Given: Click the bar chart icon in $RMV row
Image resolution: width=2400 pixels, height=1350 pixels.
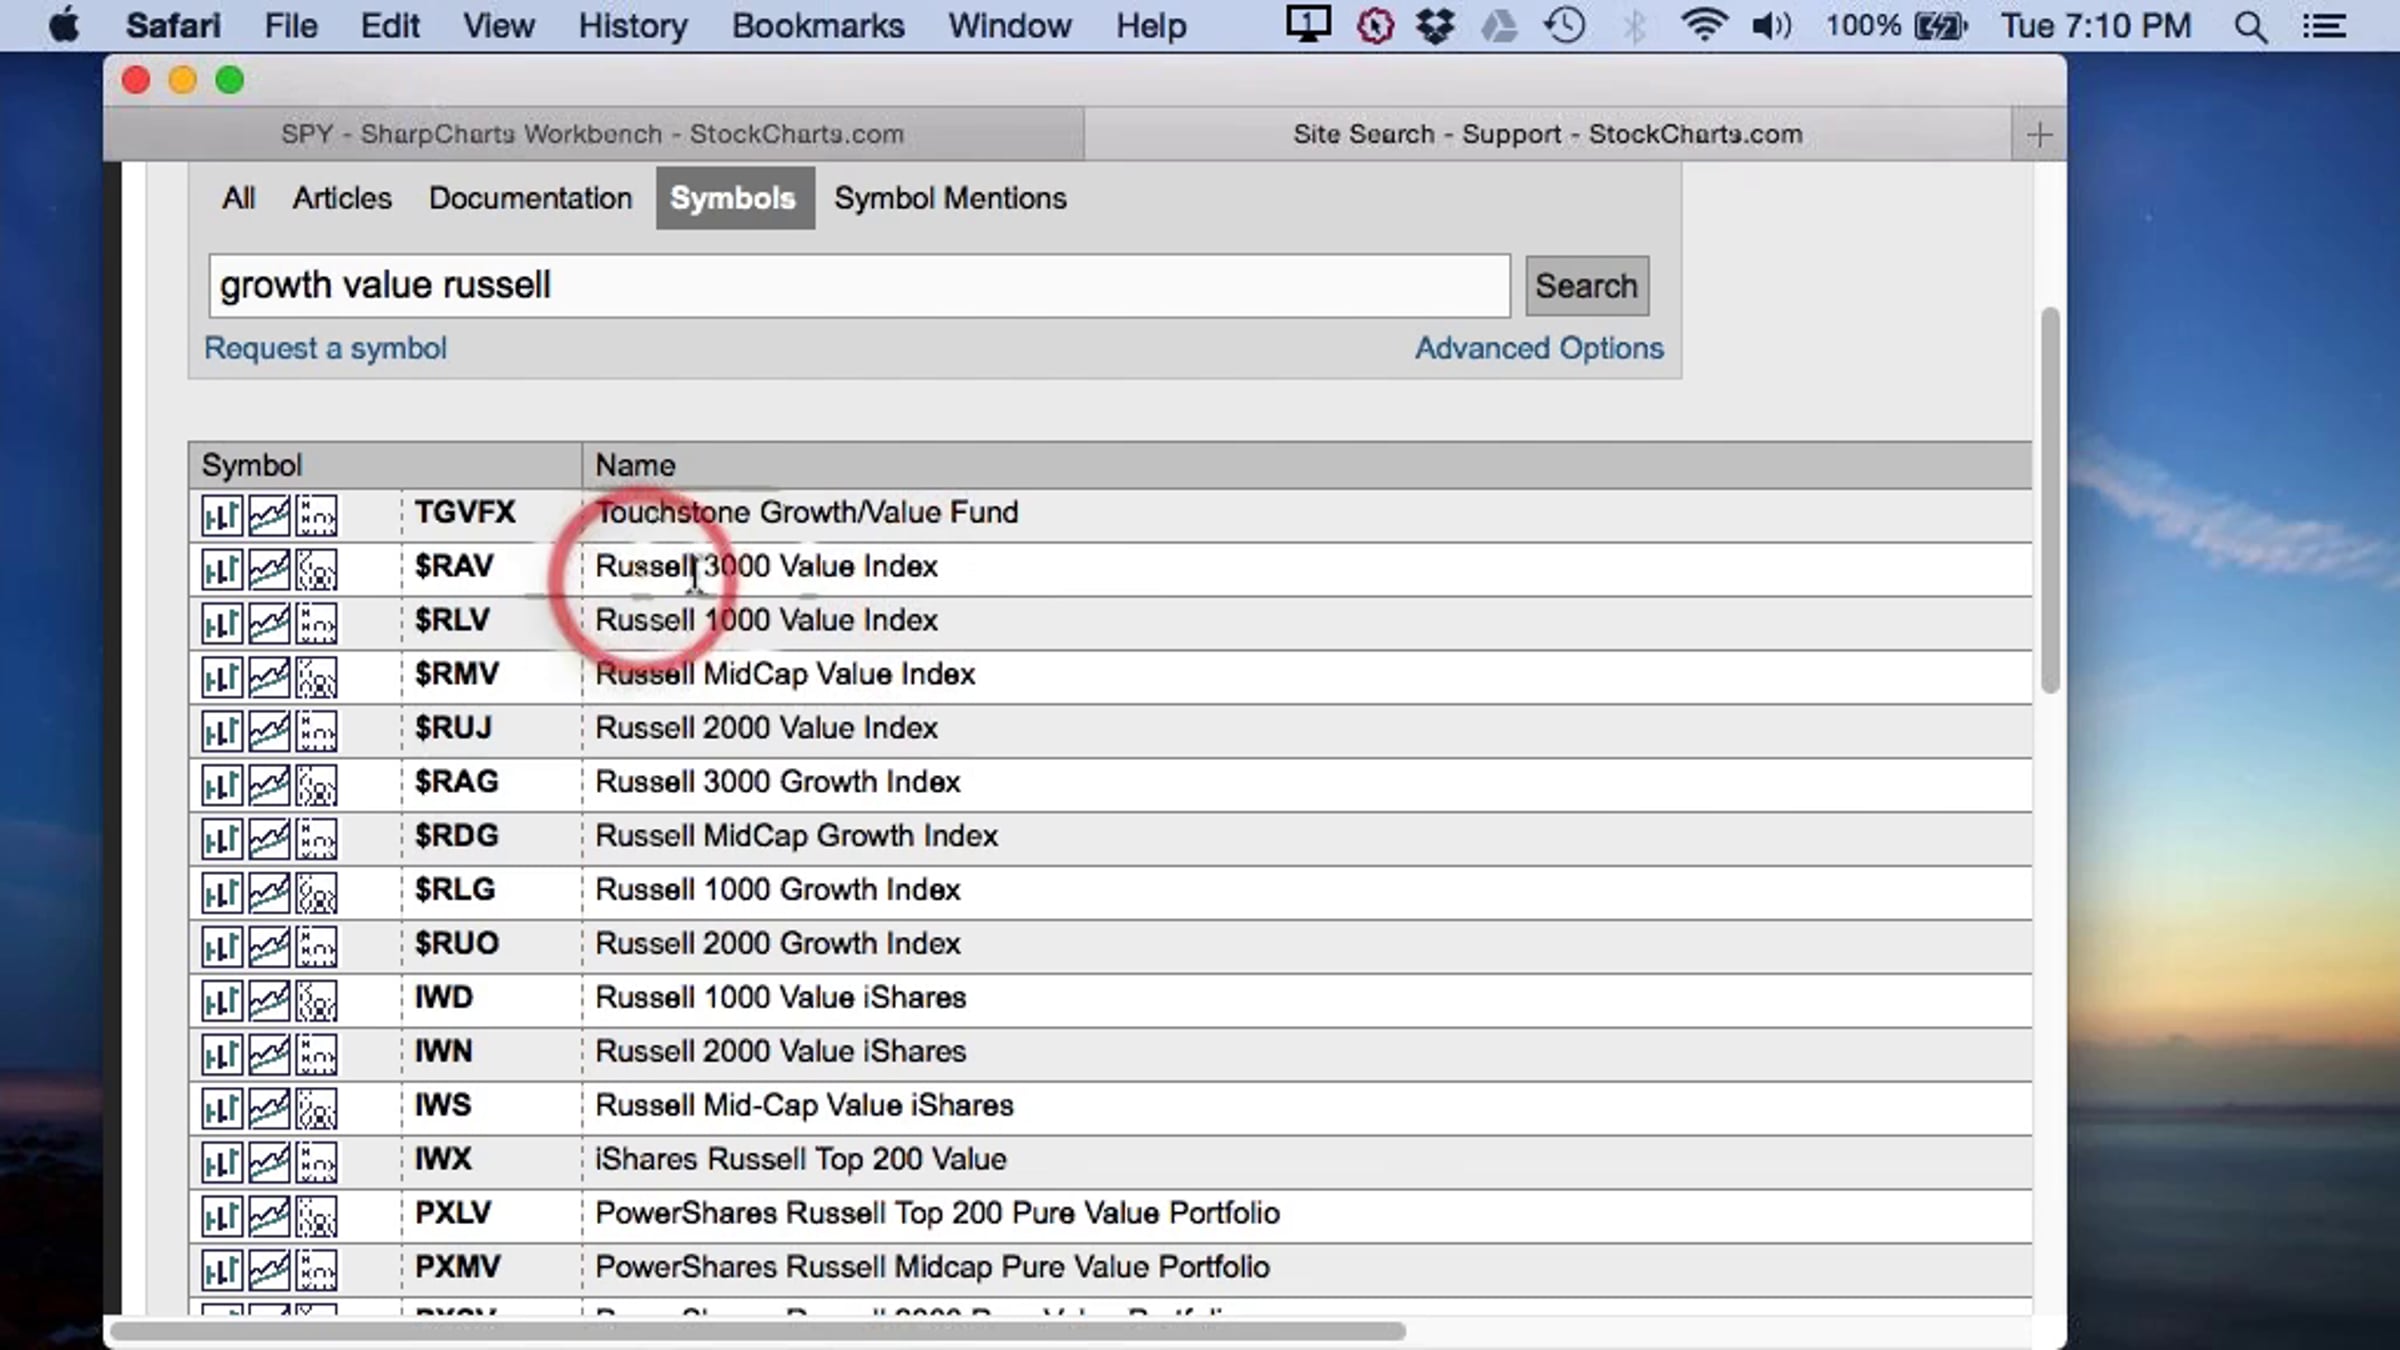Looking at the screenshot, I should click(221, 678).
